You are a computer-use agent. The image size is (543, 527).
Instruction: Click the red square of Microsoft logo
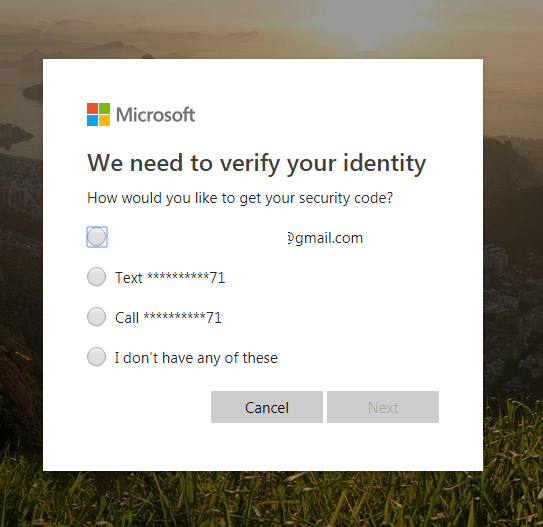coord(92,108)
